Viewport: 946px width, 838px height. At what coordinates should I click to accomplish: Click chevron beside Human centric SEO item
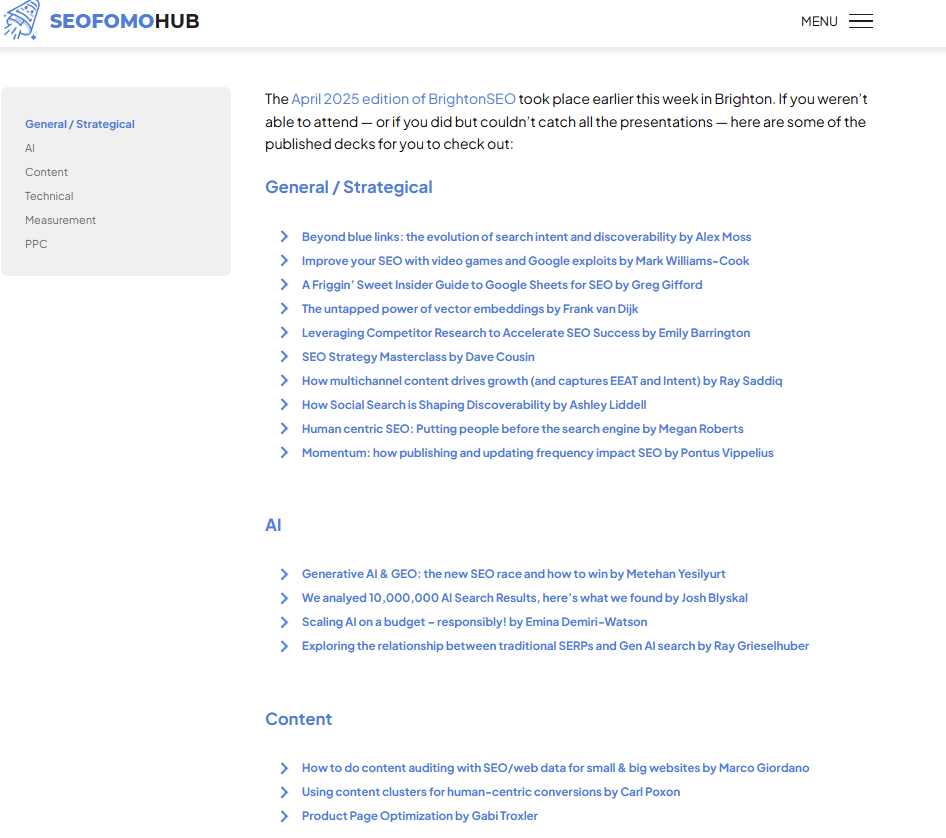tap(284, 428)
